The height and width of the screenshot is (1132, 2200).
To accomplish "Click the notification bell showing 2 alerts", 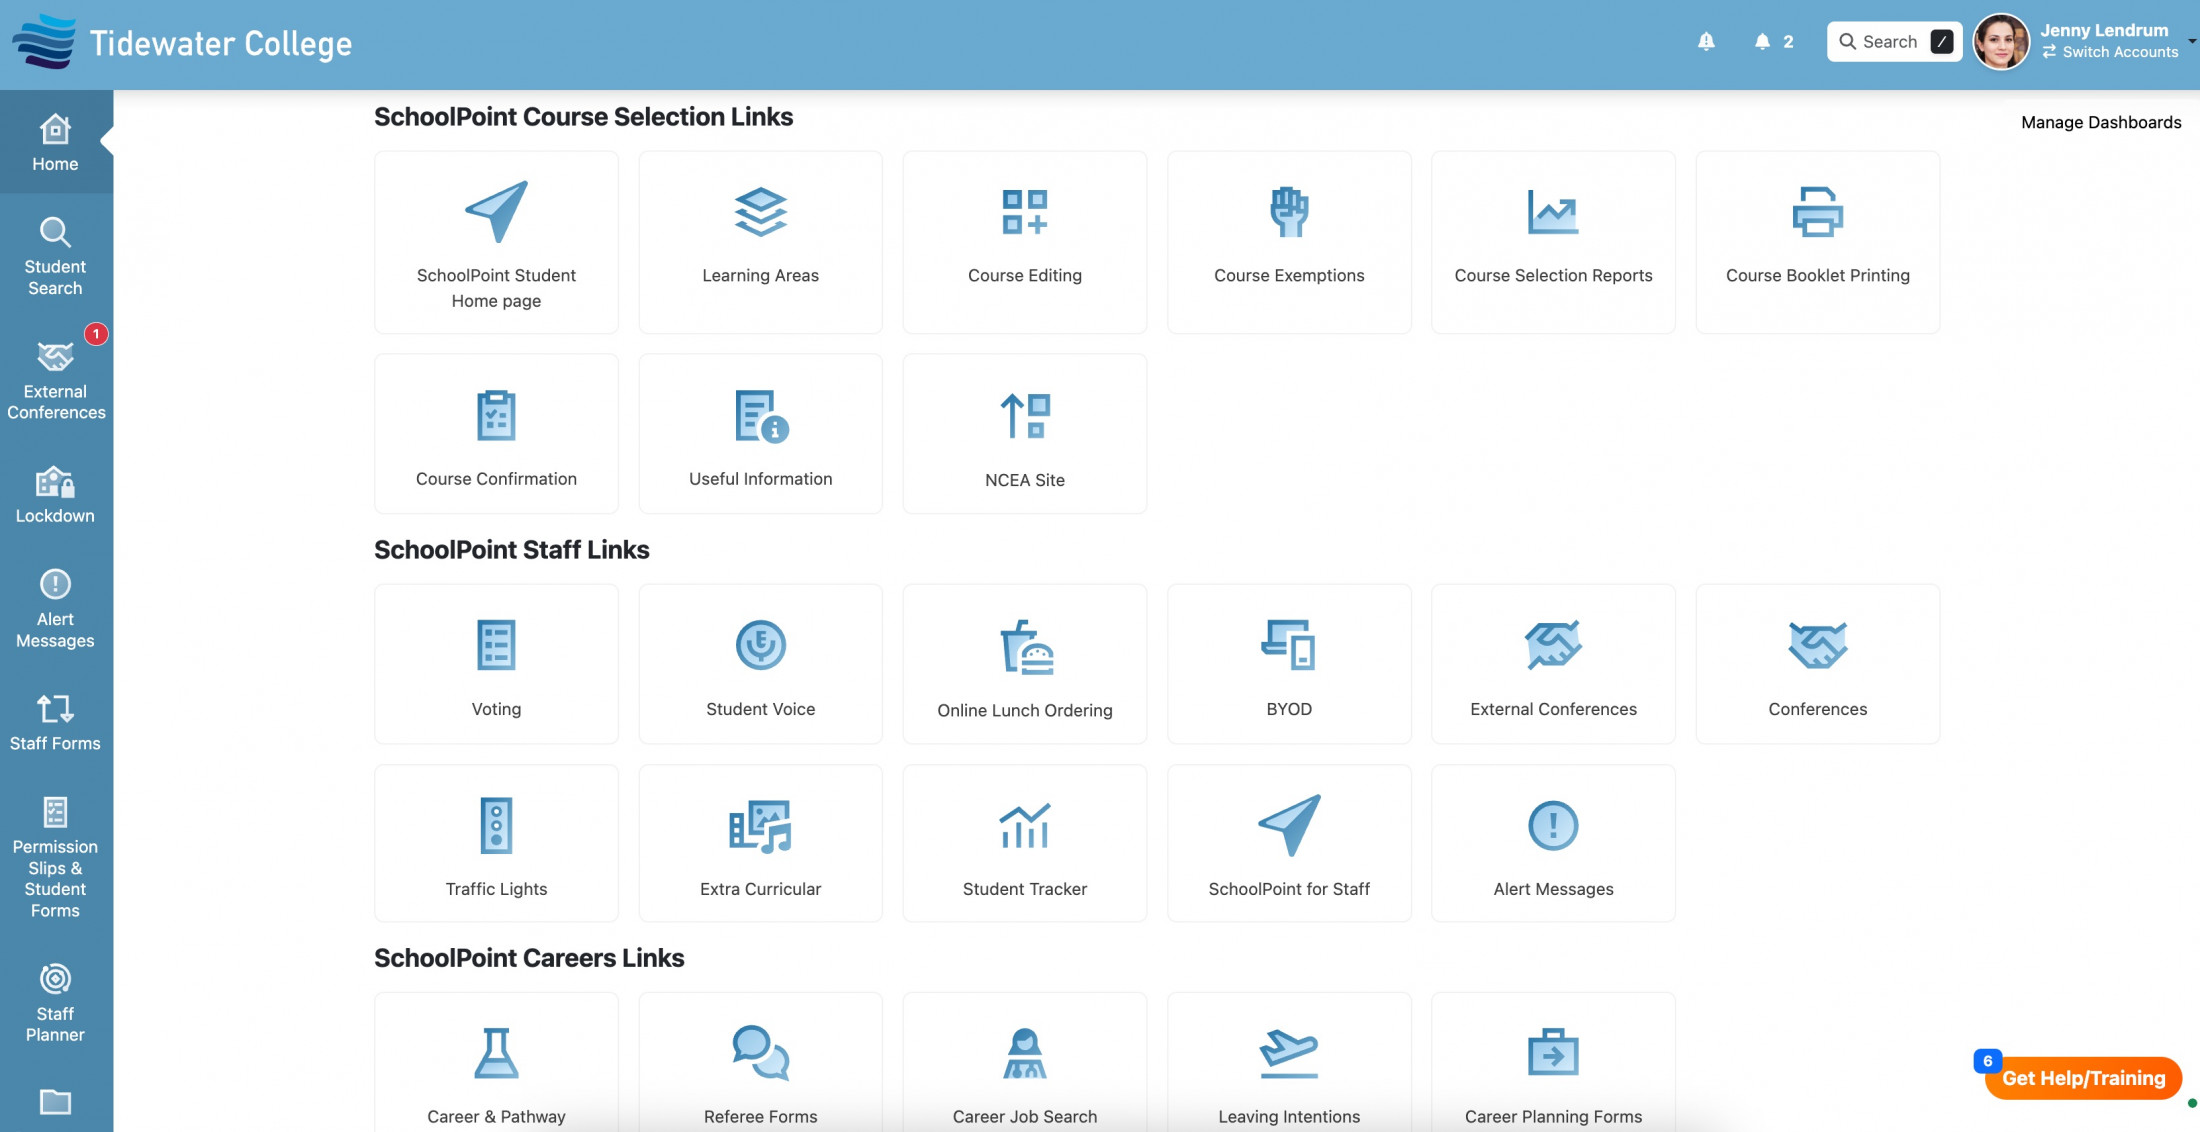I will [1760, 41].
